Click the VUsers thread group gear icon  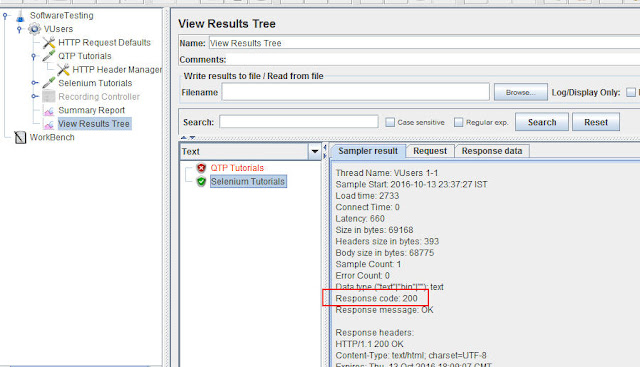[x=34, y=29]
